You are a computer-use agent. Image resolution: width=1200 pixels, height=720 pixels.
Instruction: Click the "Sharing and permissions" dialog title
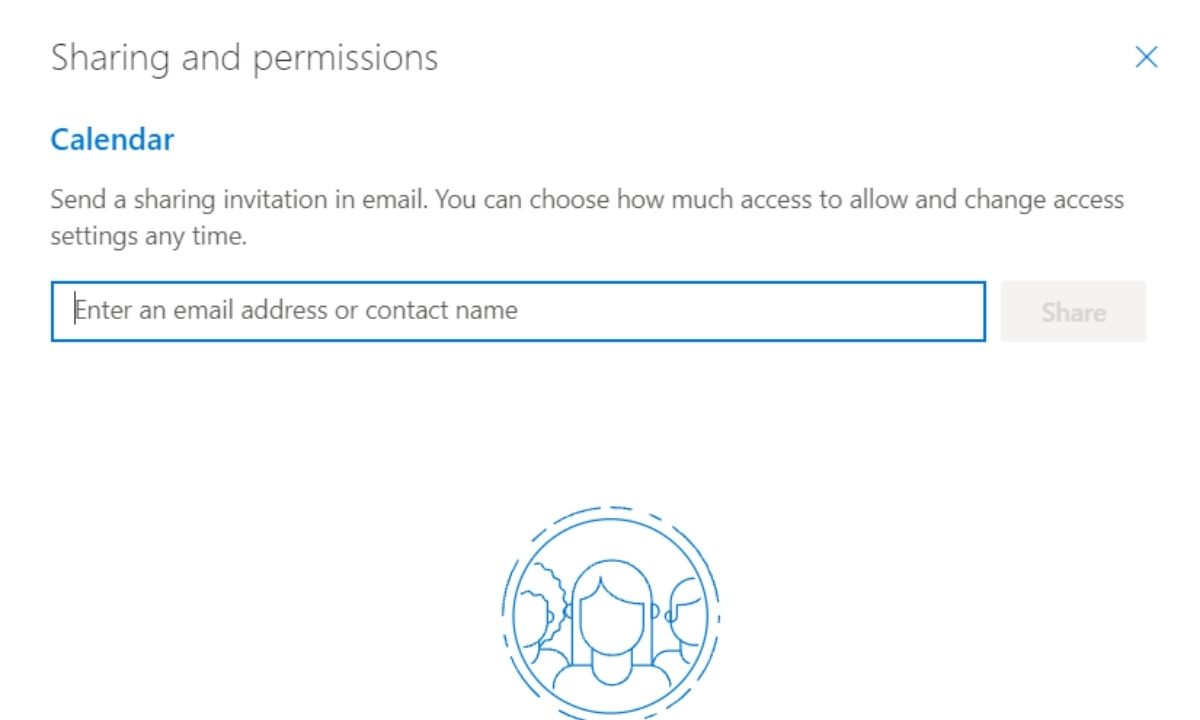(244, 58)
